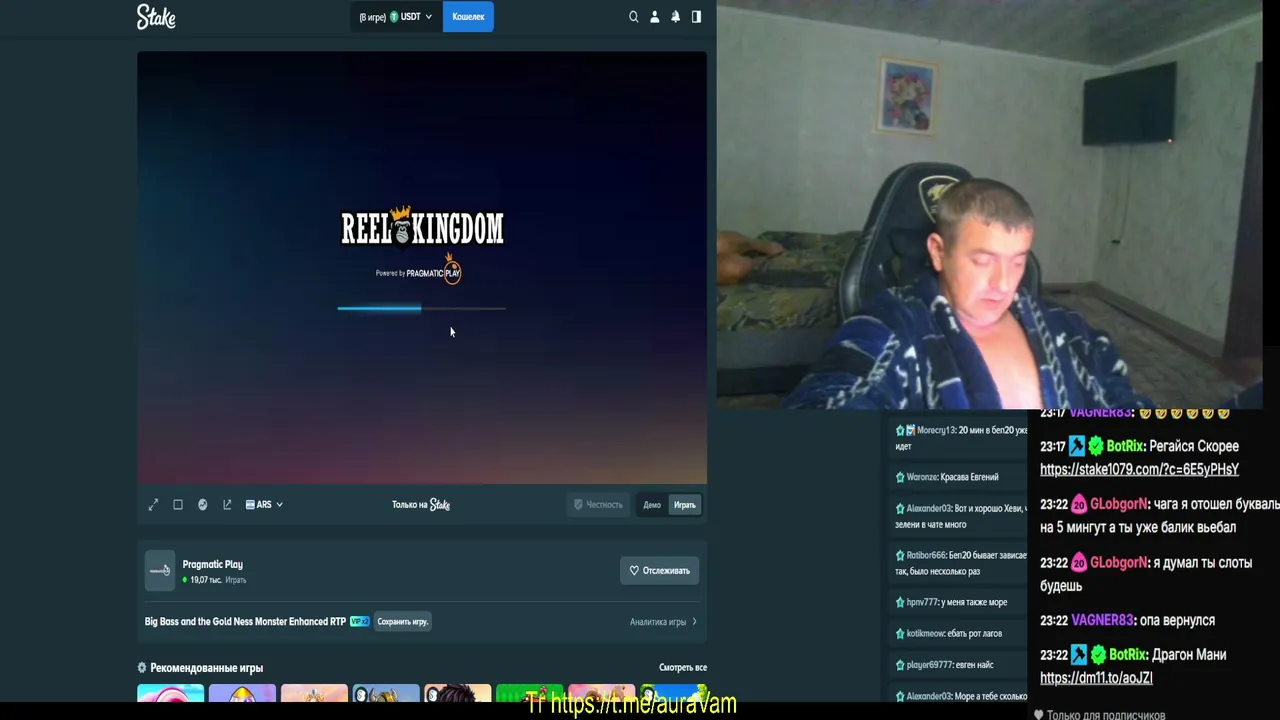Click the player69777 message евген найс

click(x=975, y=665)
